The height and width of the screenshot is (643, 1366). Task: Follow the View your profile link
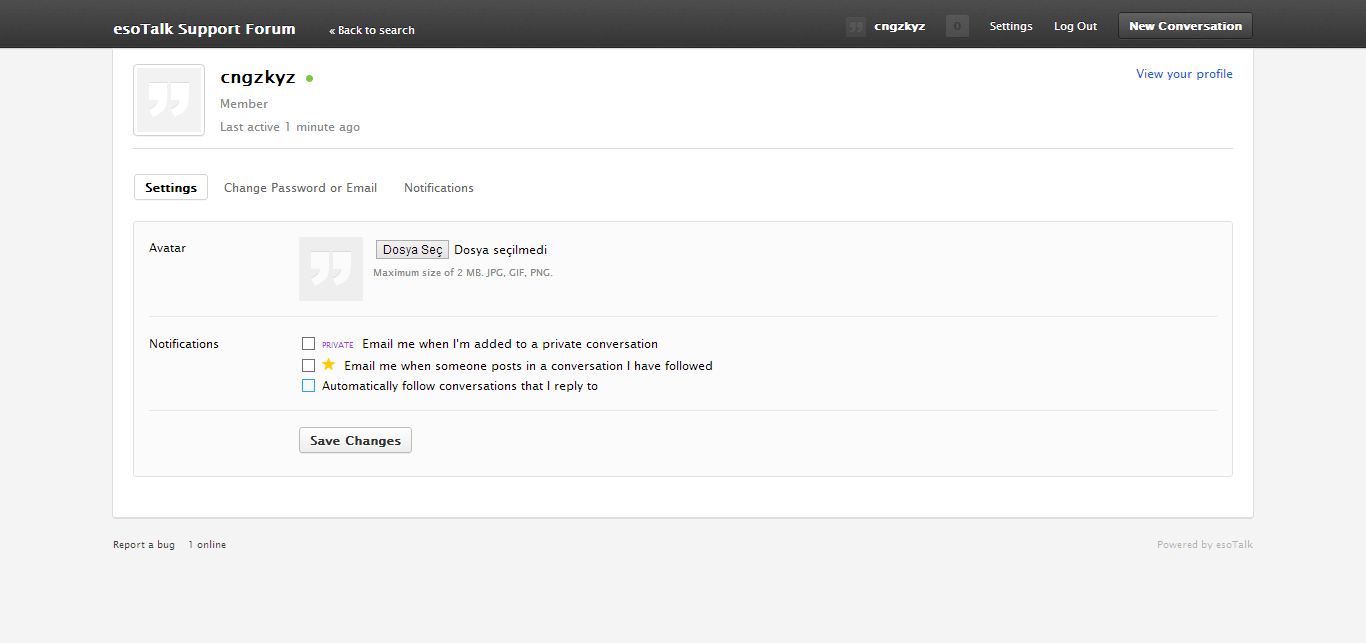(1184, 74)
